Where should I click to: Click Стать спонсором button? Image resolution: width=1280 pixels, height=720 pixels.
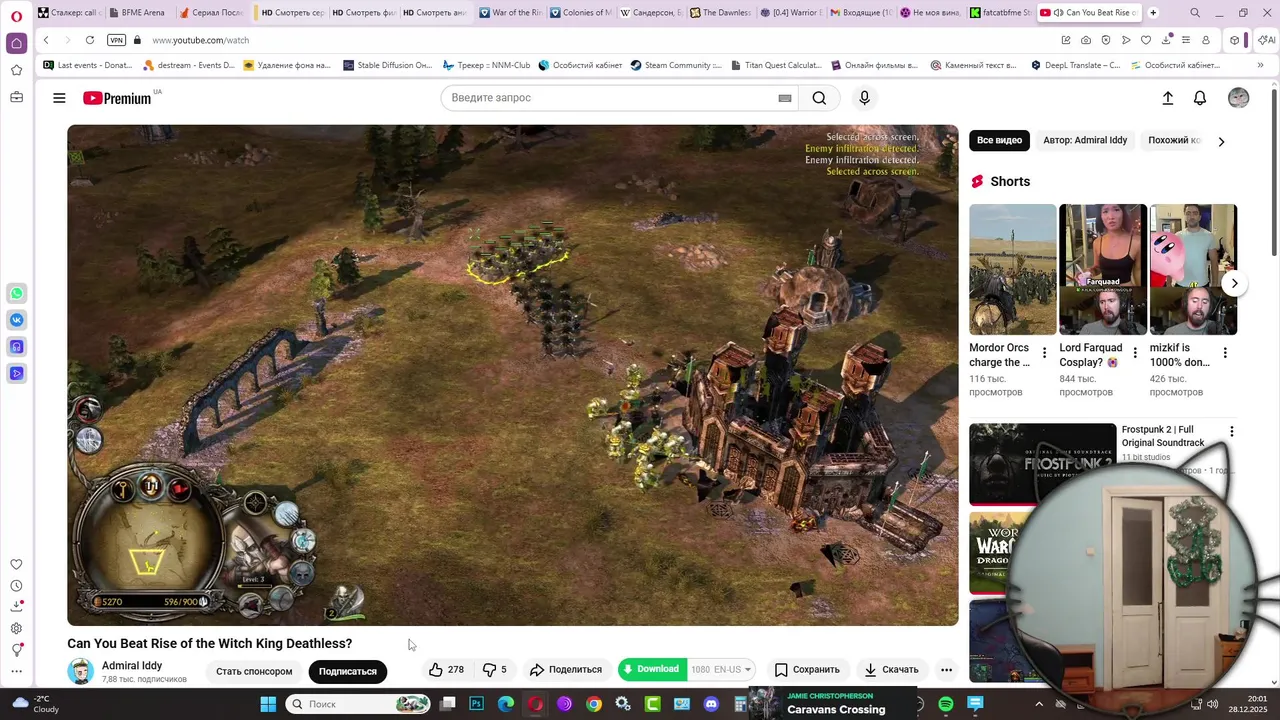pos(254,671)
